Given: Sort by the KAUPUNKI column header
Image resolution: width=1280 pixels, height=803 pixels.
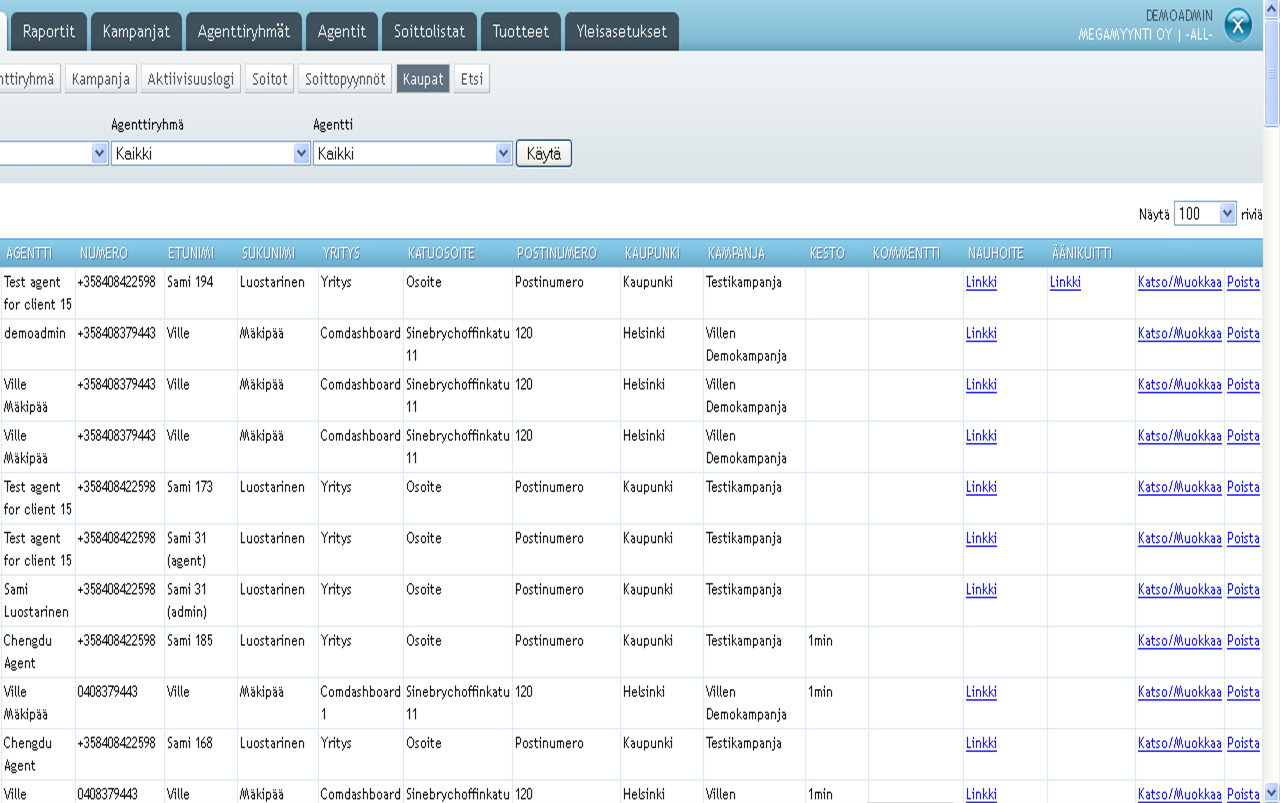Looking at the screenshot, I should pos(652,253).
